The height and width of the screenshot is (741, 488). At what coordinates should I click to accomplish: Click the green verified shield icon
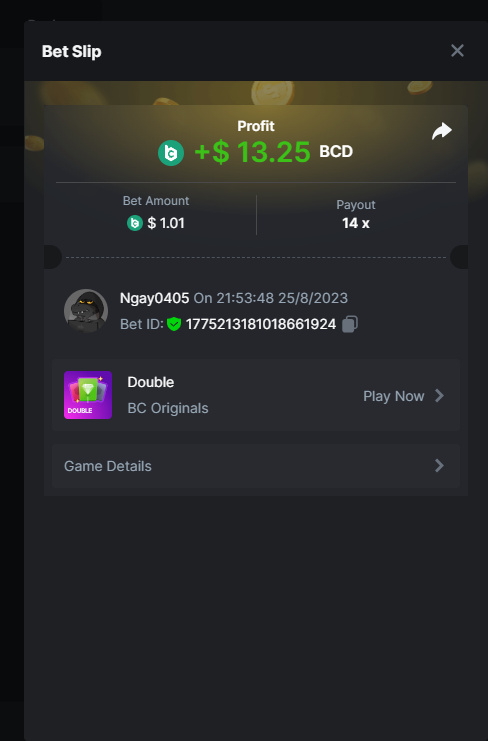[174, 324]
